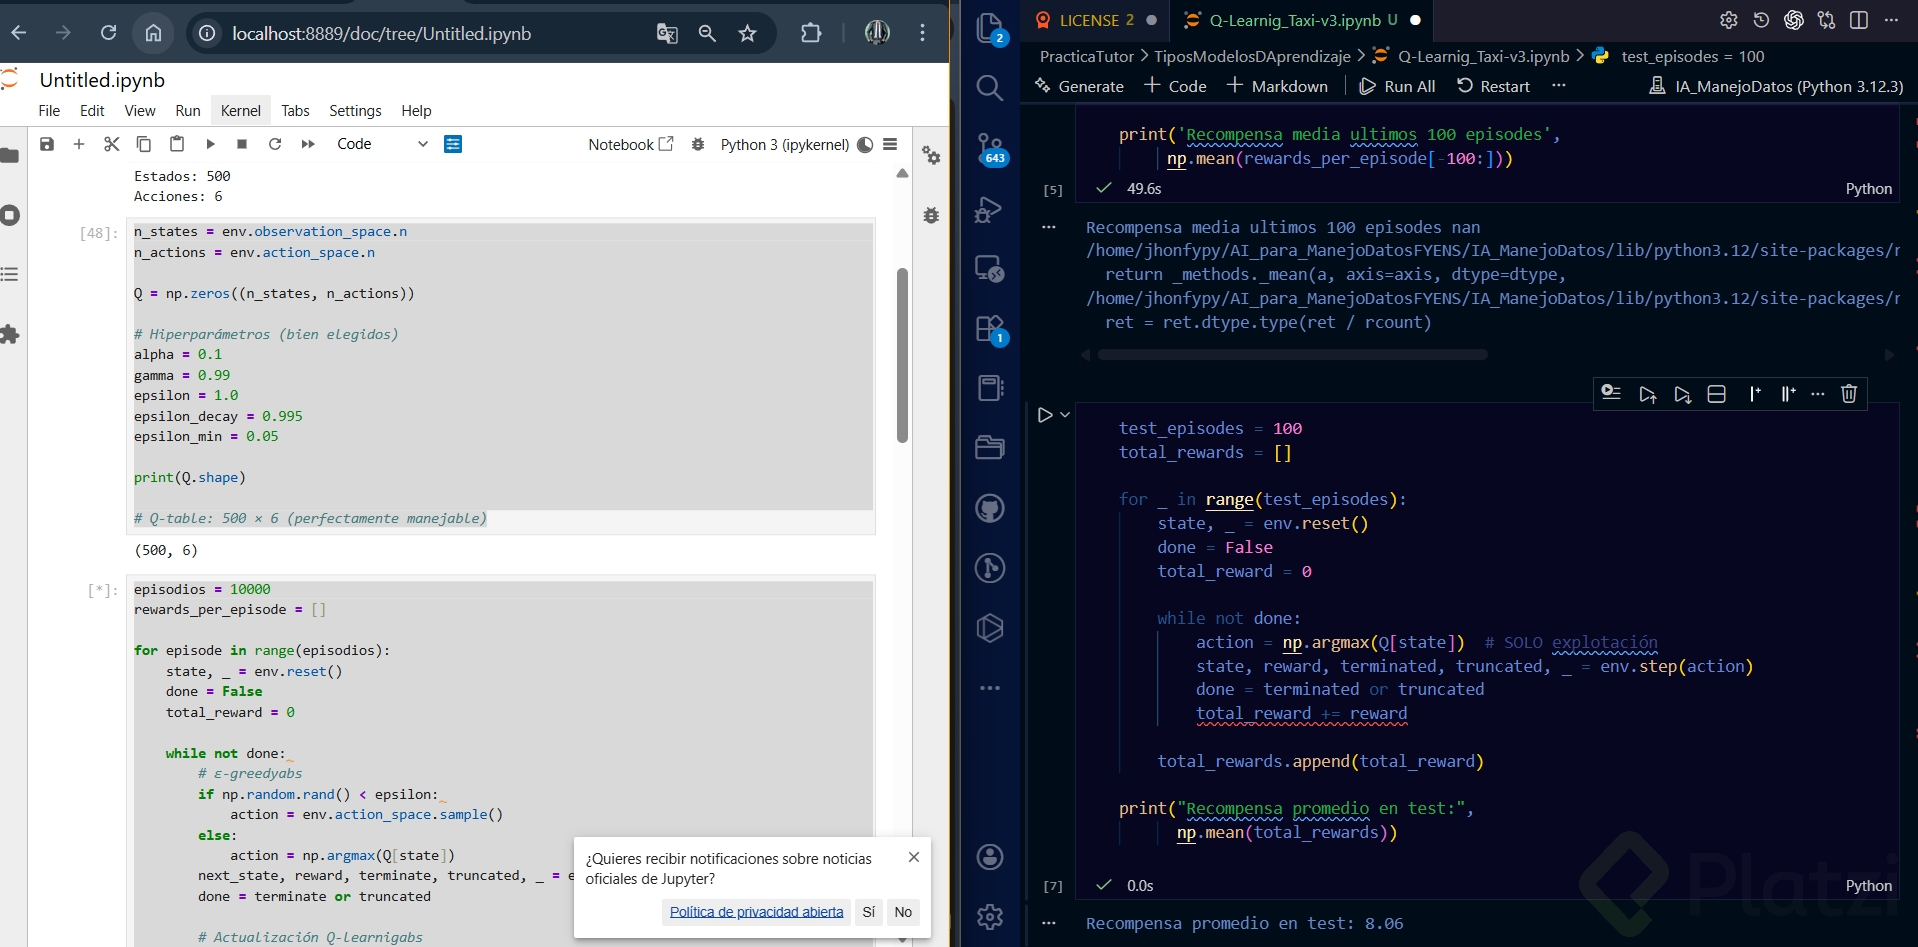Screen dimensions: 1918x947
Task: Toggle the Jupyter debugger bug icon
Action: pos(698,144)
